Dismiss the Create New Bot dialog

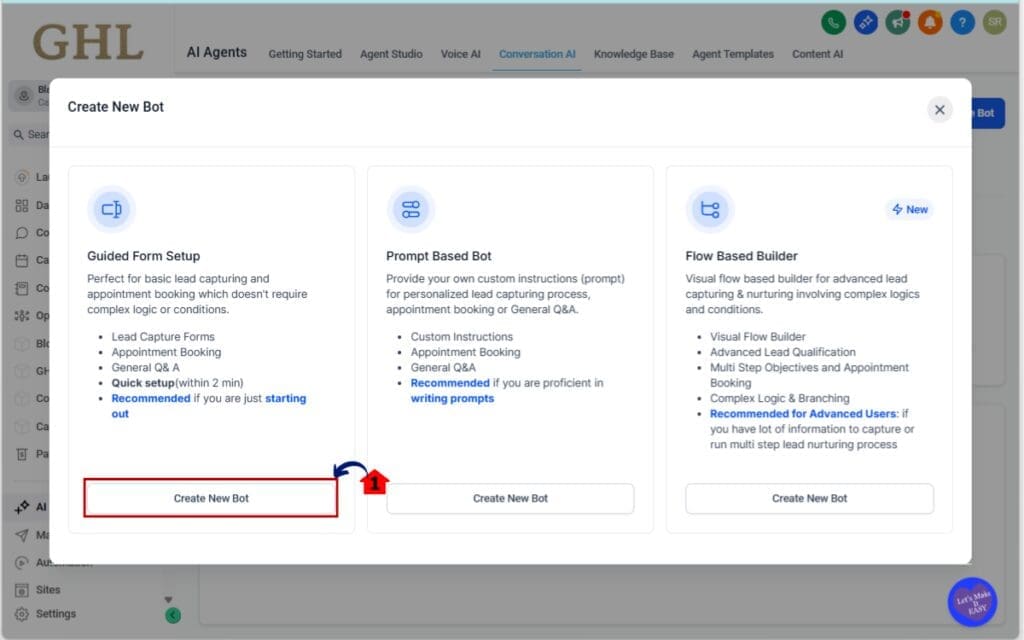[x=939, y=110]
